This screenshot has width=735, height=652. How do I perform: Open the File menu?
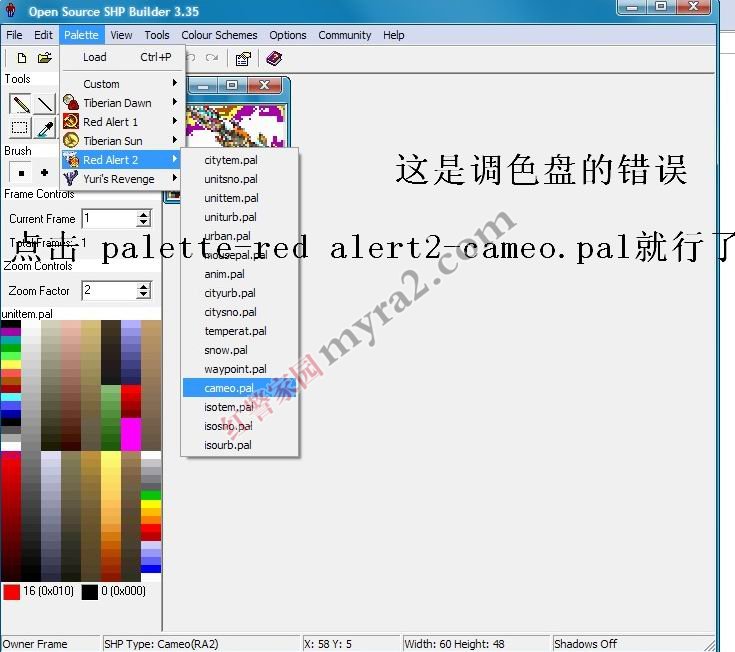click(x=14, y=35)
